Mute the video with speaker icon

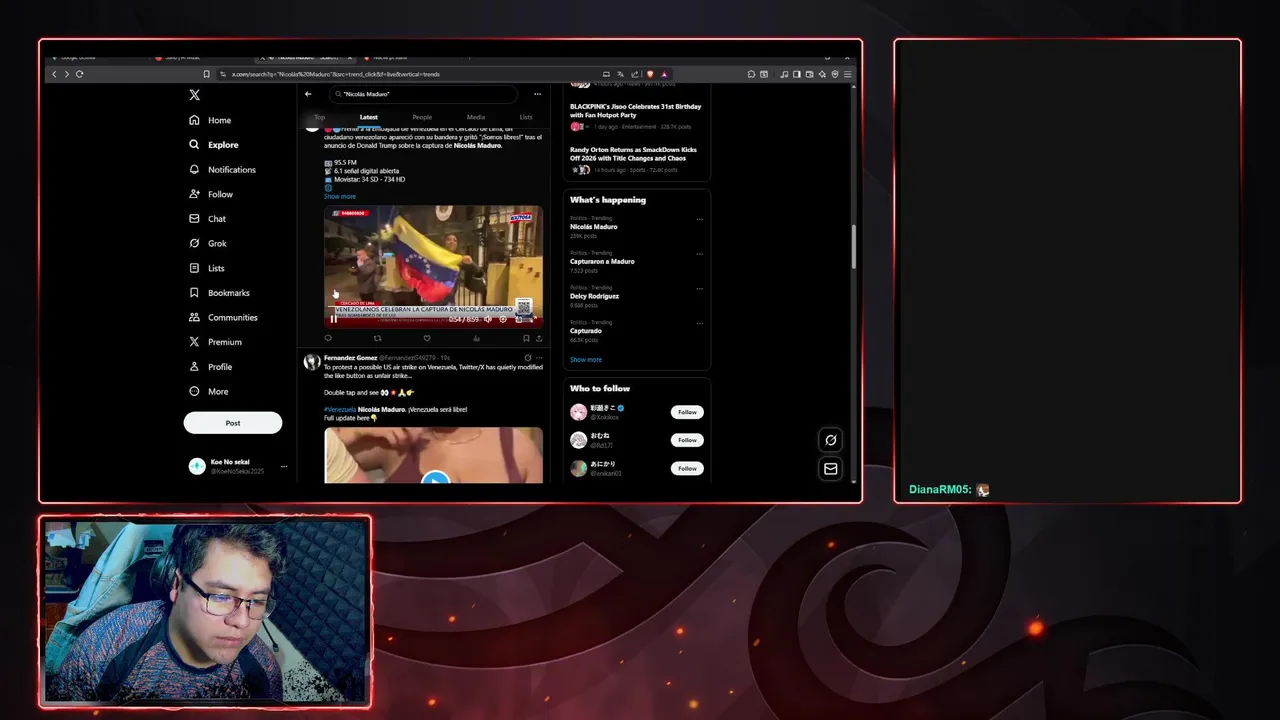click(488, 320)
